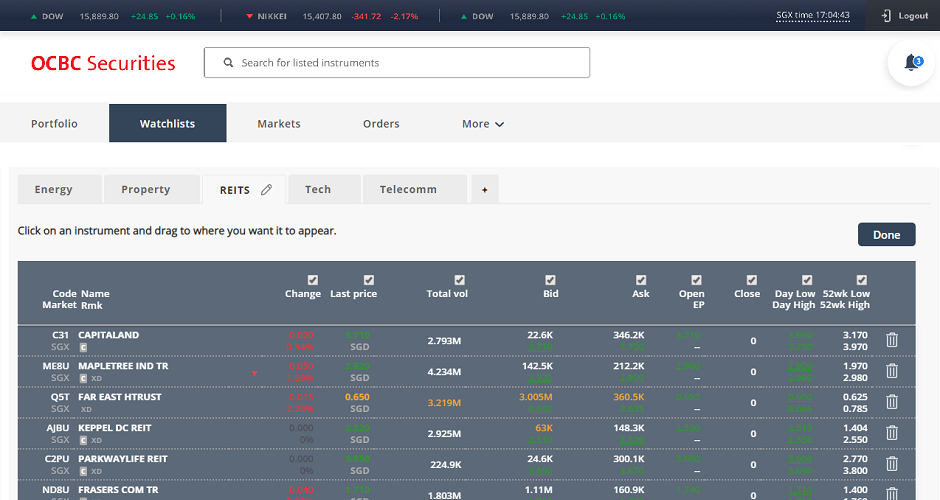Click the 360.5K ask volume value

click(628, 397)
